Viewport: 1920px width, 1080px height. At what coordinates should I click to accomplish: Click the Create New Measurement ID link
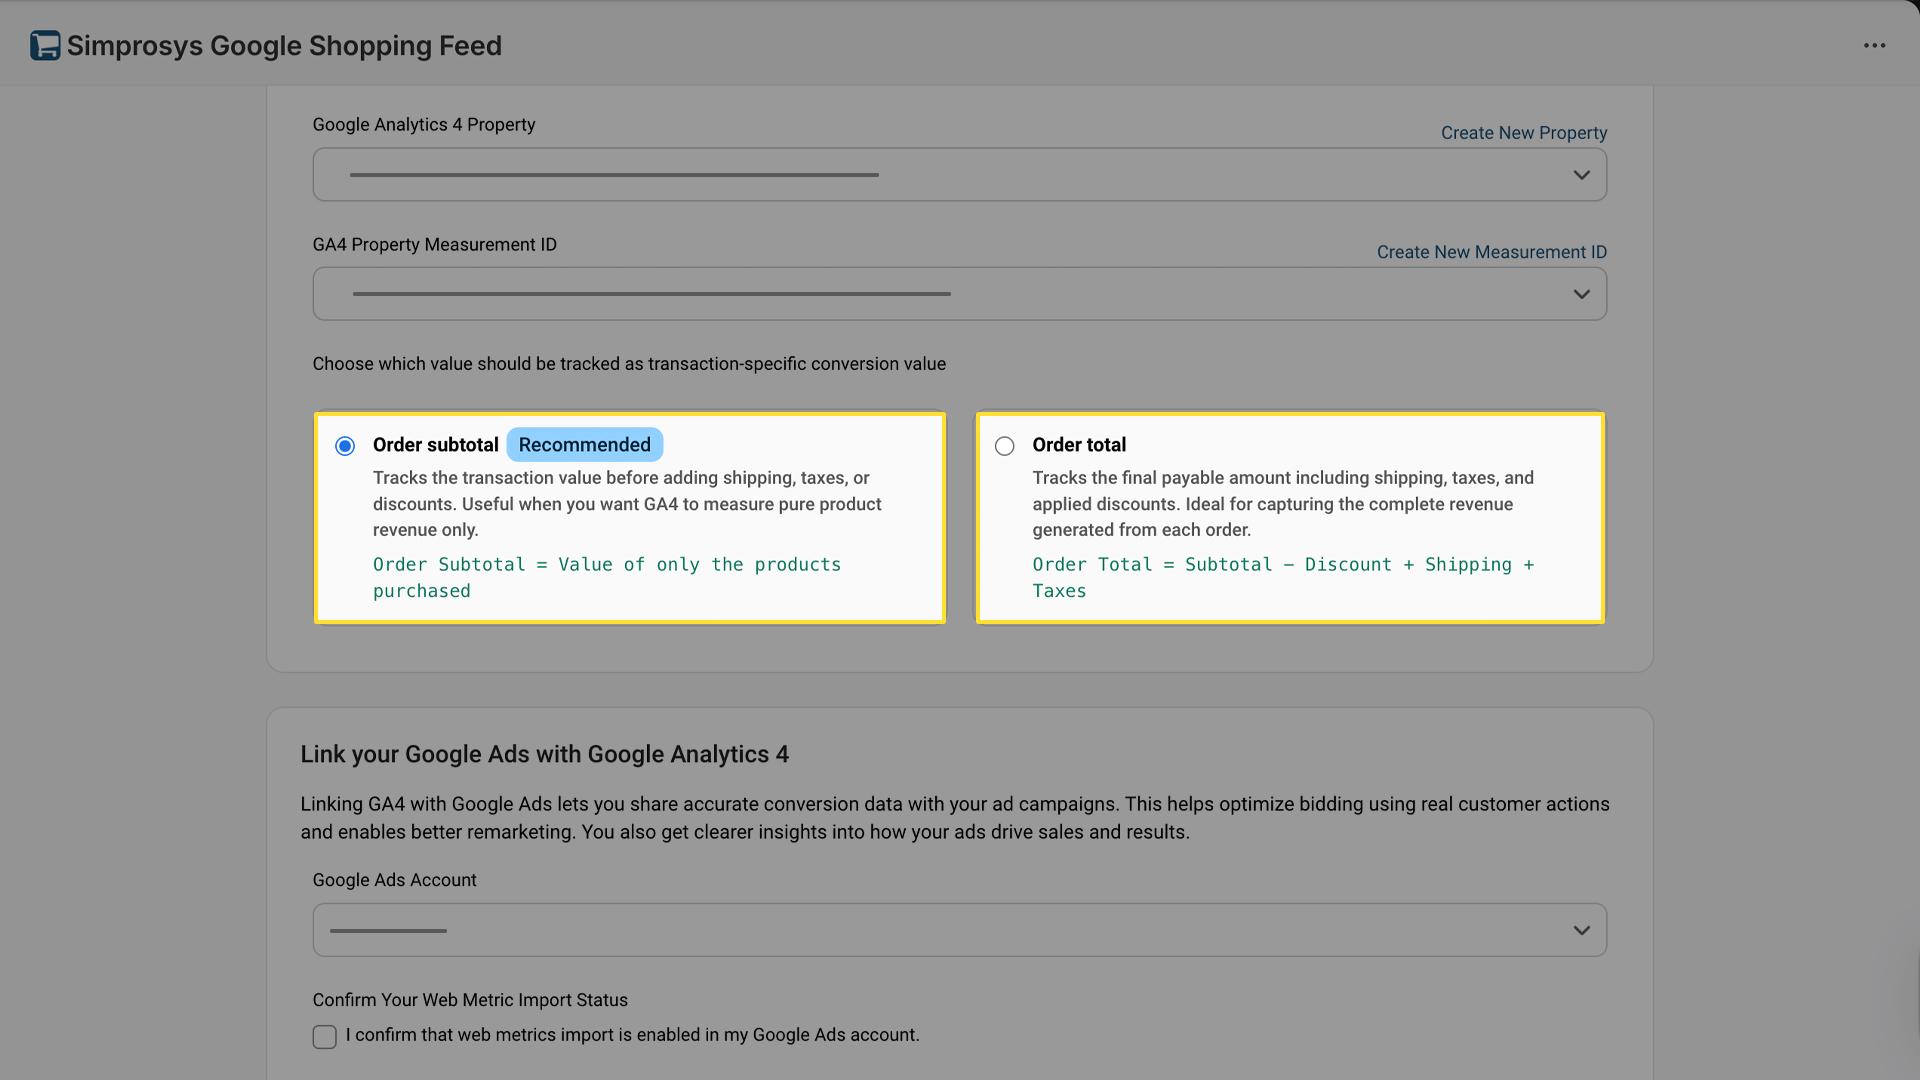click(1491, 251)
